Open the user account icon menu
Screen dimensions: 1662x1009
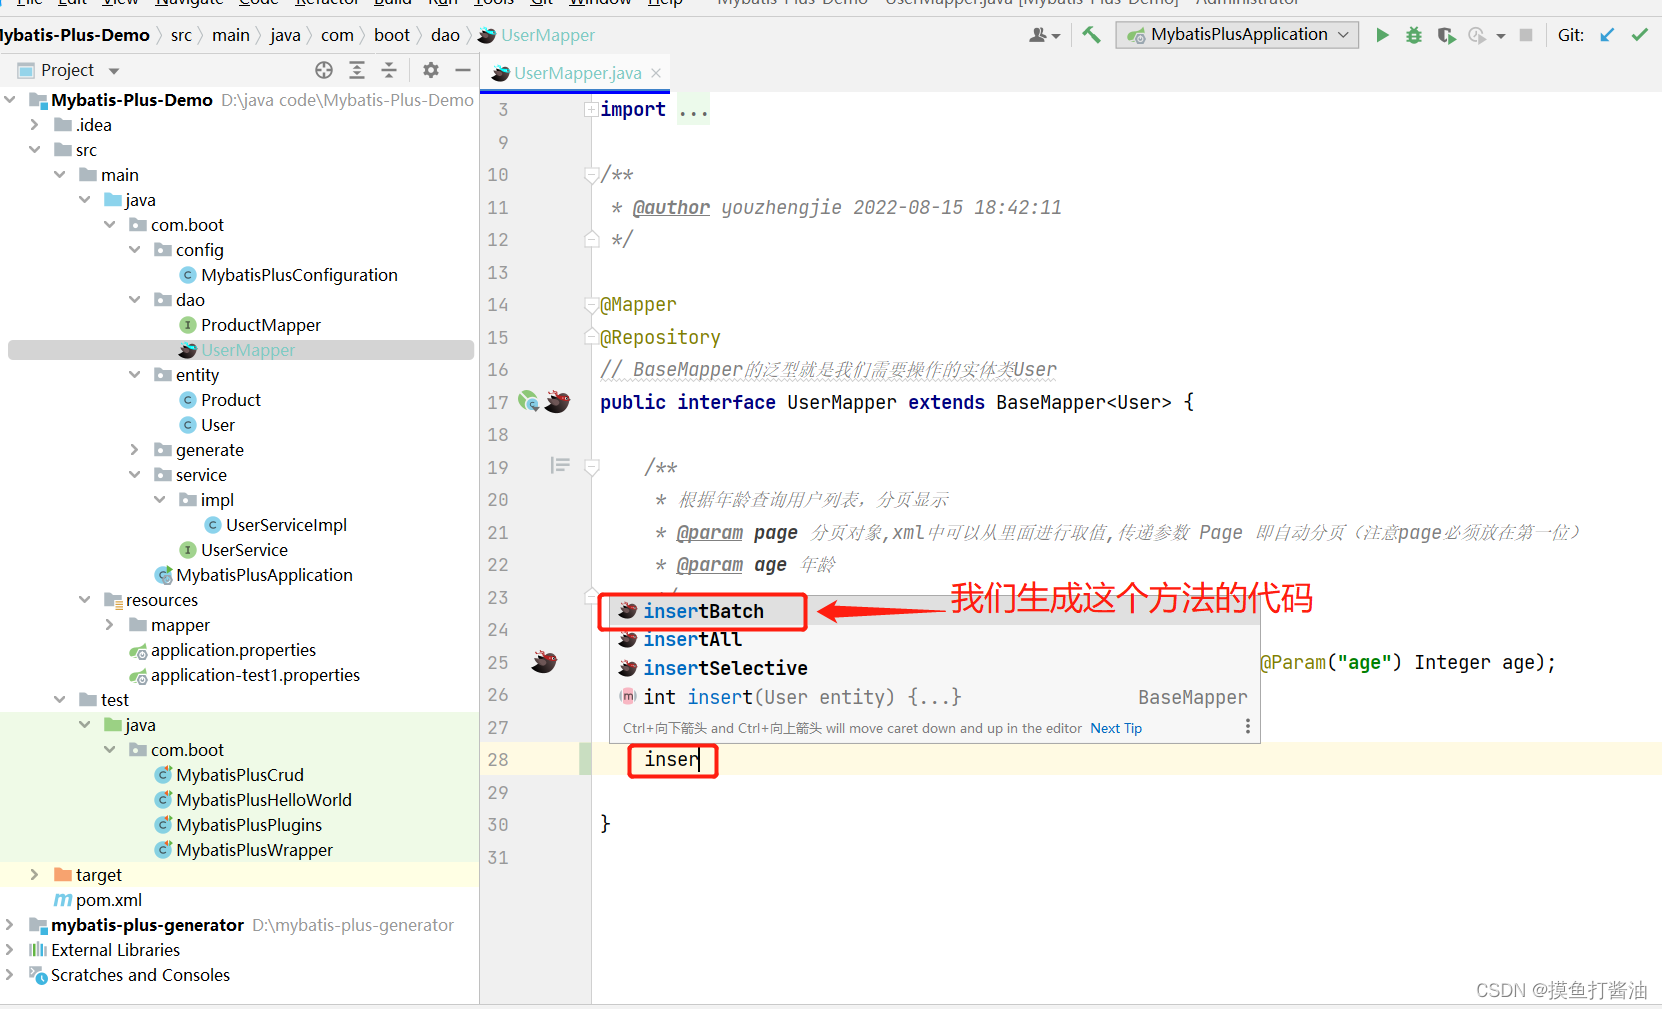[x=1044, y=35]
